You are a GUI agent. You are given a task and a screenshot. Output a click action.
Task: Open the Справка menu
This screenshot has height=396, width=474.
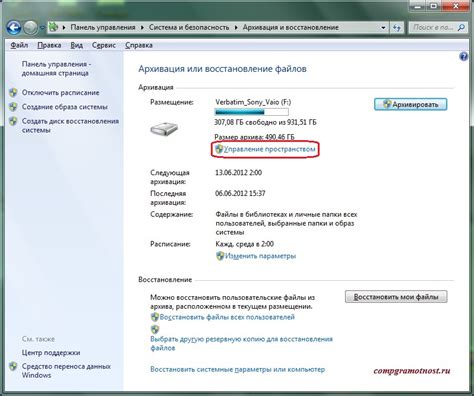139,45
